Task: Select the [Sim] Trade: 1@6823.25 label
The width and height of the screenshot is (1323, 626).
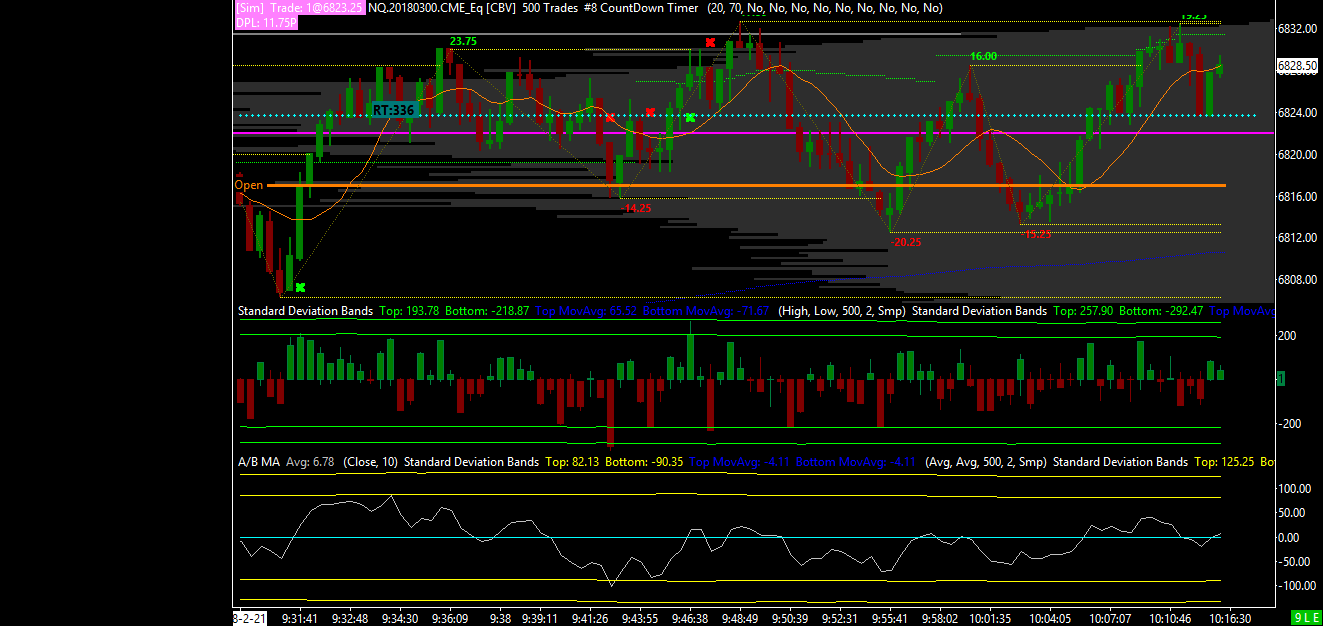Action: [300, 7]
